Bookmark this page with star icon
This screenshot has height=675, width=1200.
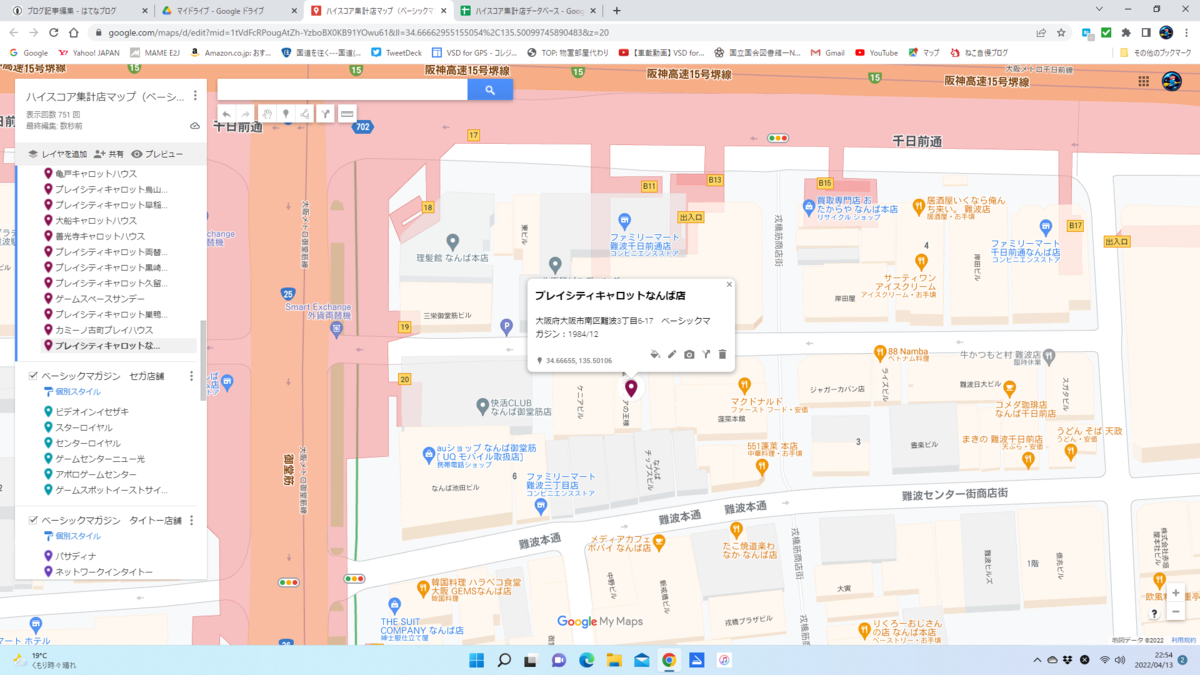(1062, 32)
